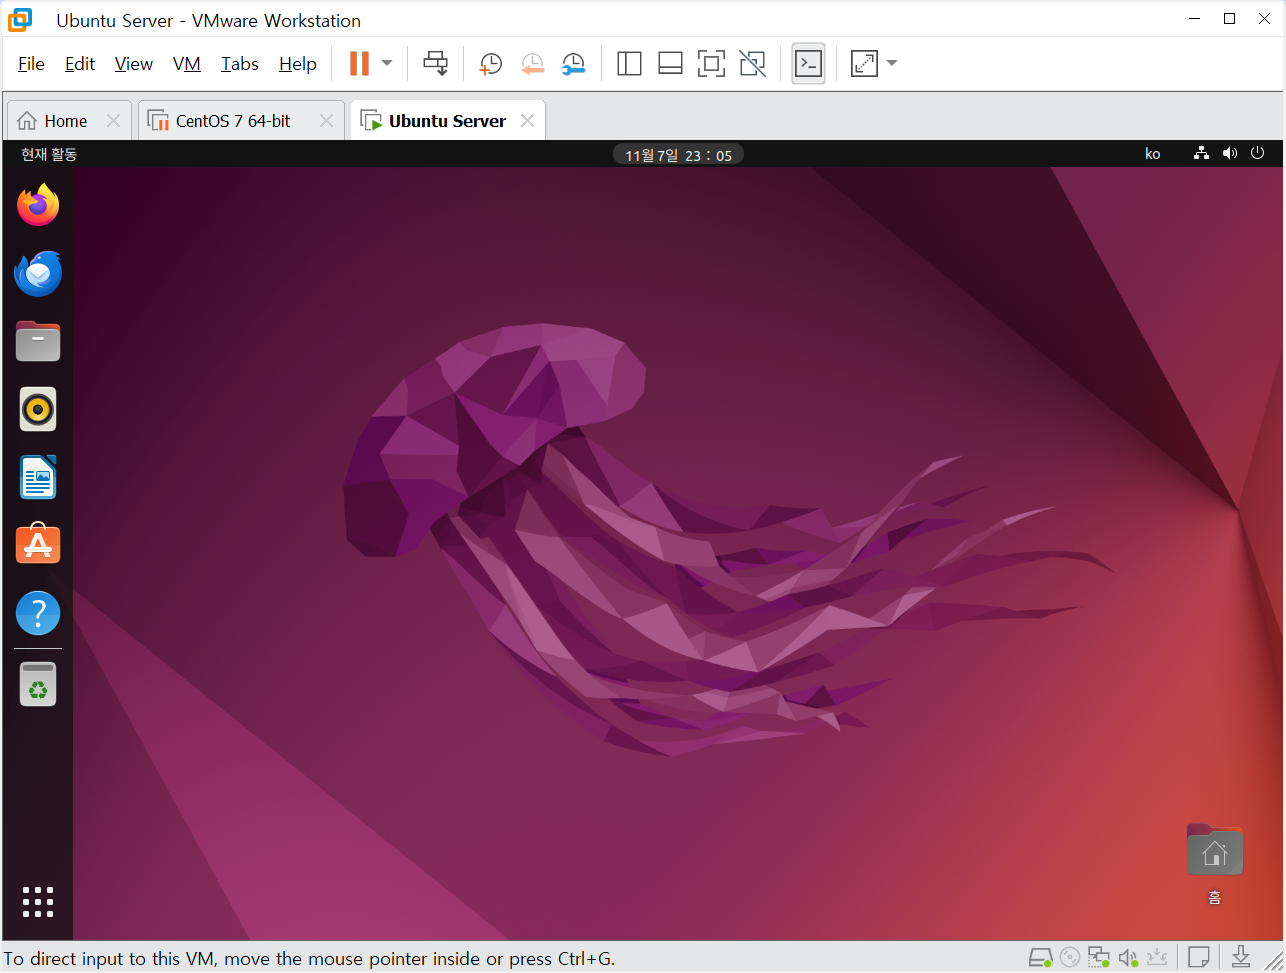Open the Help menu
1286x973 pixels.
click(298, 64)
